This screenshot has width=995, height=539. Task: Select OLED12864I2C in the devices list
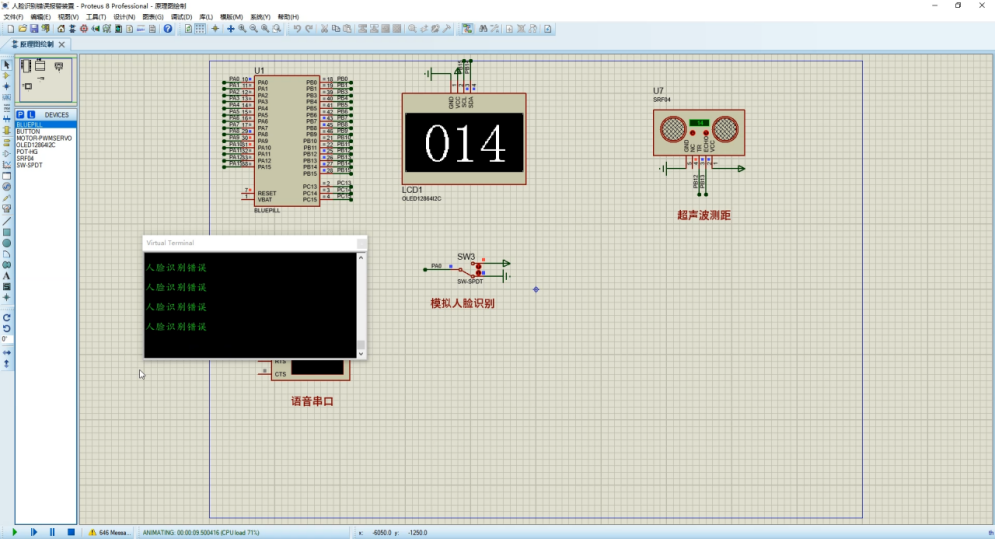coord(46,145)
